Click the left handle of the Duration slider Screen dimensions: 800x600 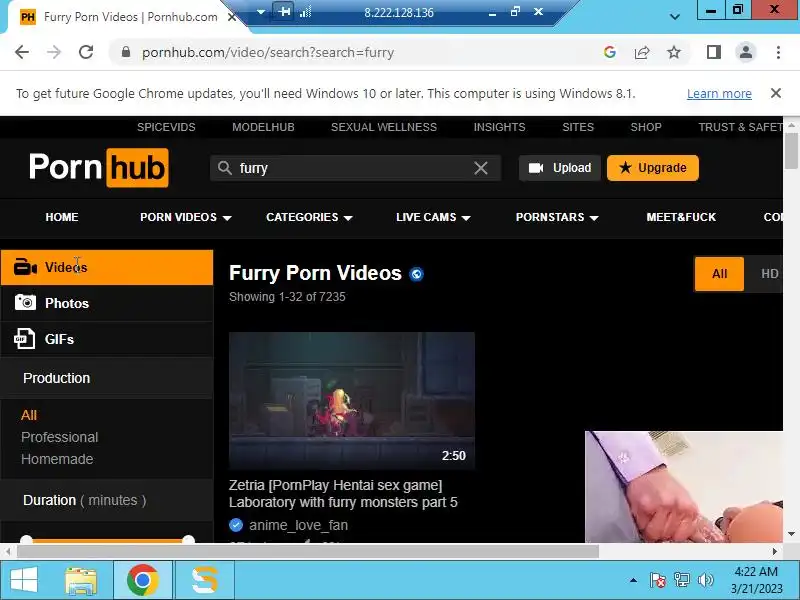coord(27,539)
